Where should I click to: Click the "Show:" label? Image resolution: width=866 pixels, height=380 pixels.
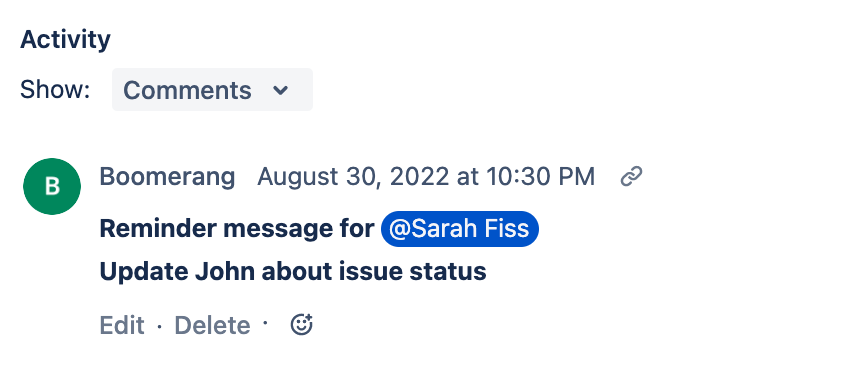click(x=55, y=90)
